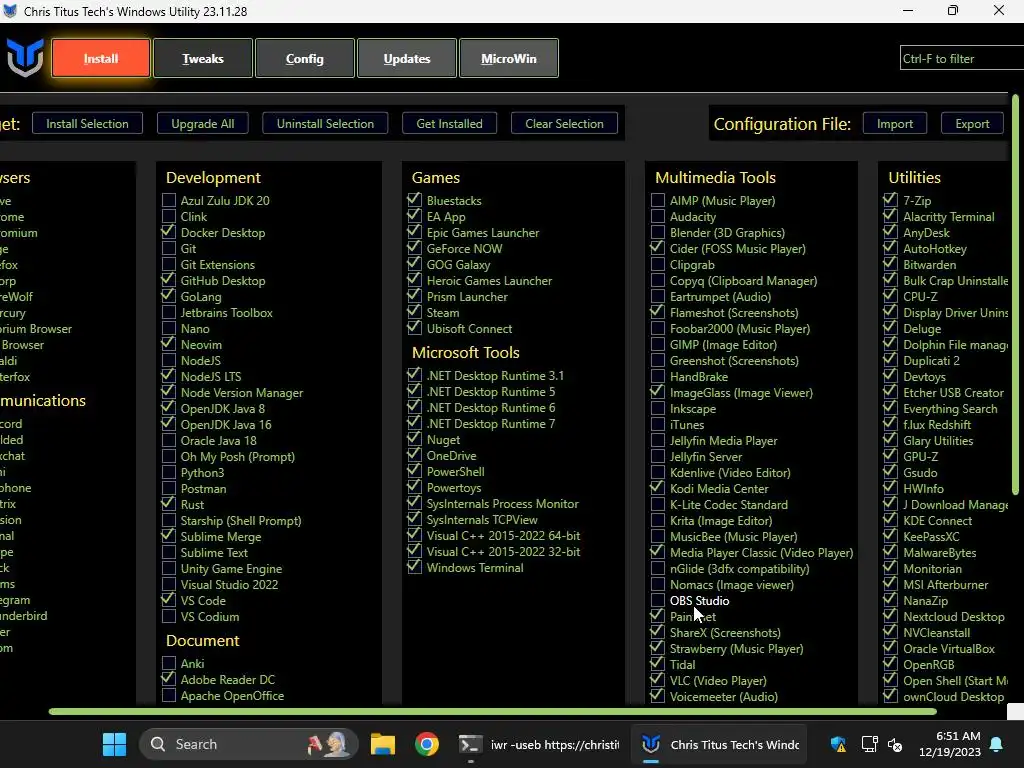
Task: Click the horizontal scrollbar at bottom
Action: click(493, 711)
